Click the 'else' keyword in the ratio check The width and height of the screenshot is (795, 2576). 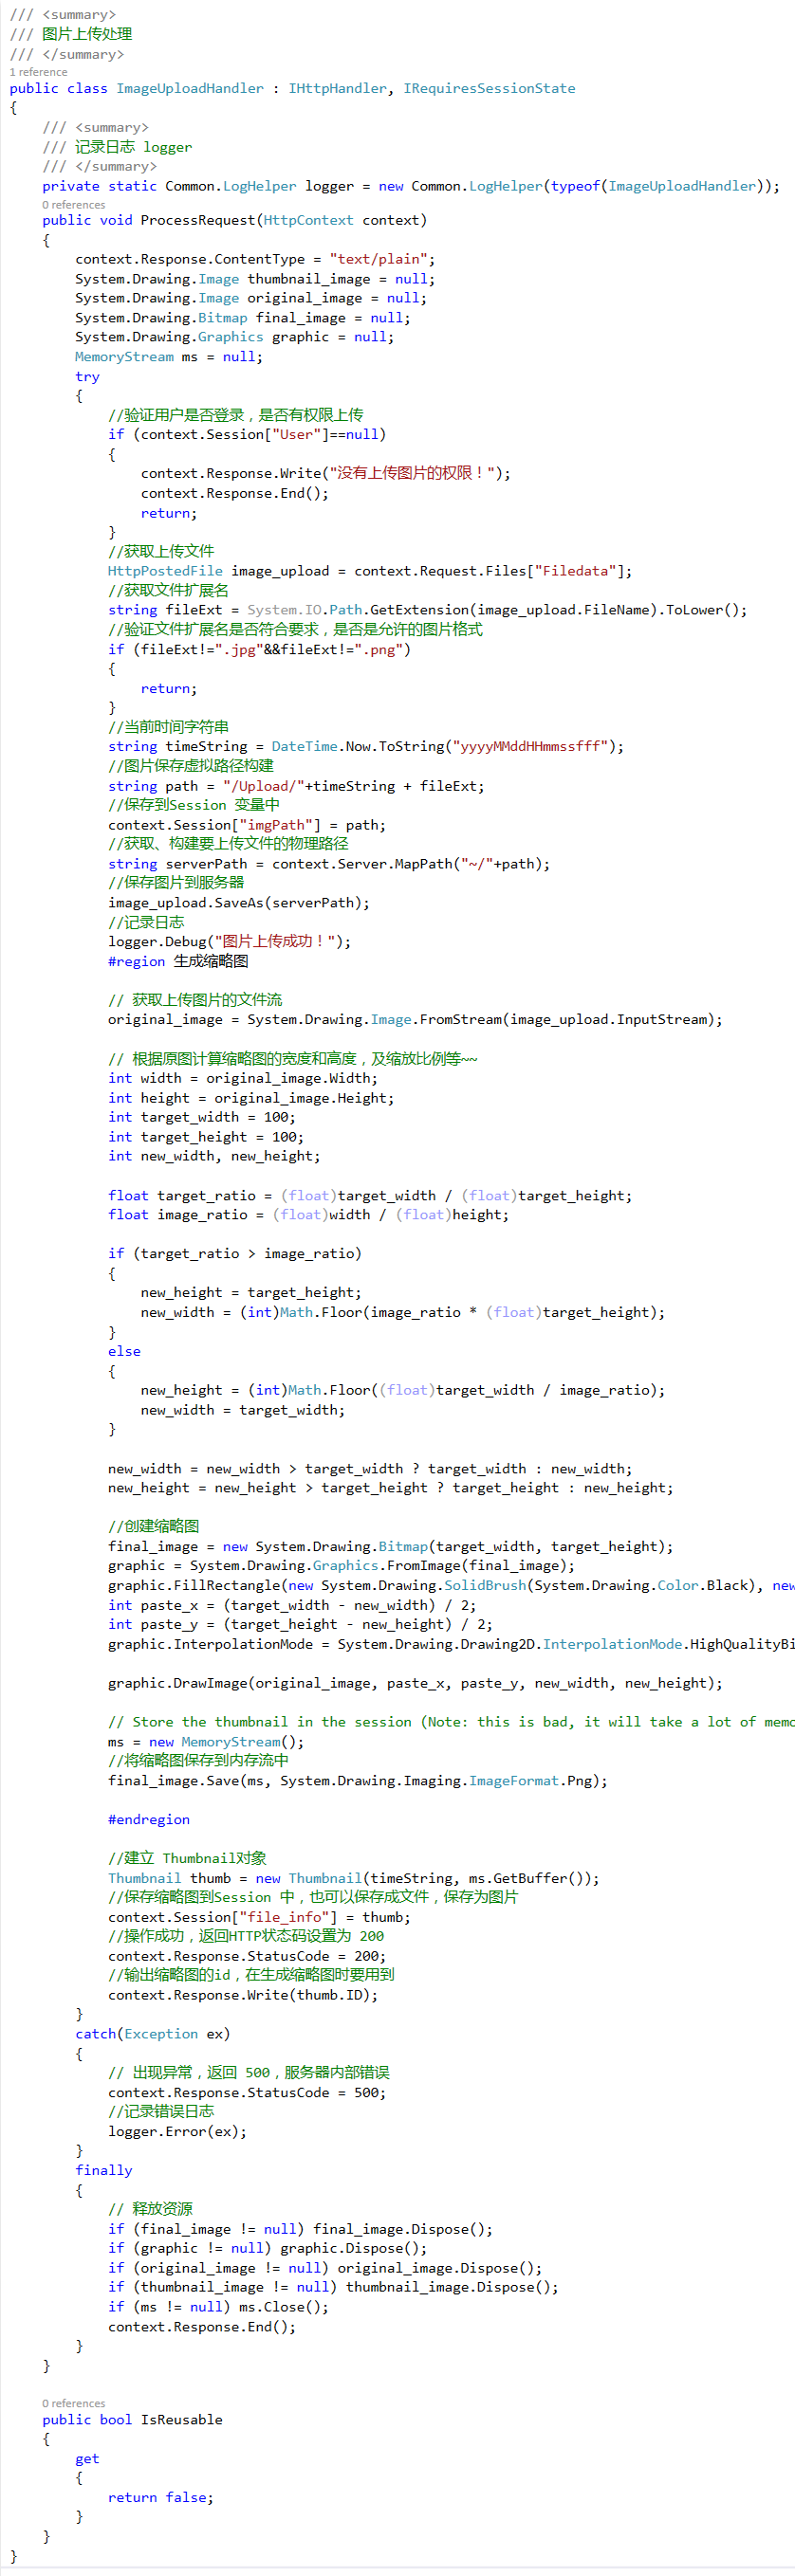pos(124,1351)
